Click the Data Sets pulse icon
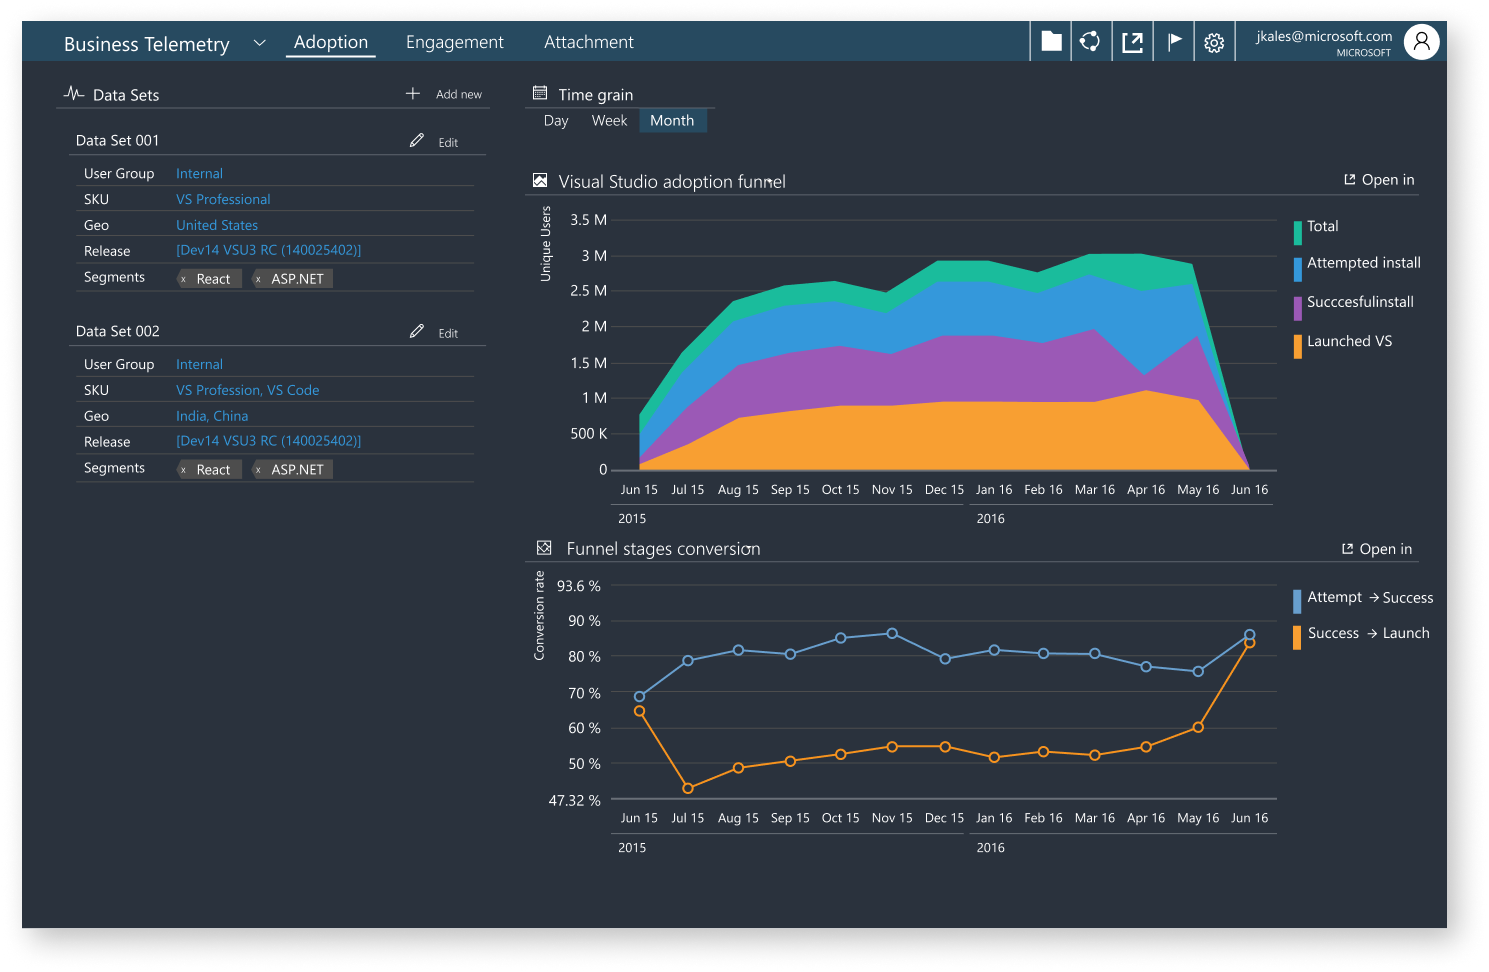Screen dimensions: 1489x972 (73, 93)
